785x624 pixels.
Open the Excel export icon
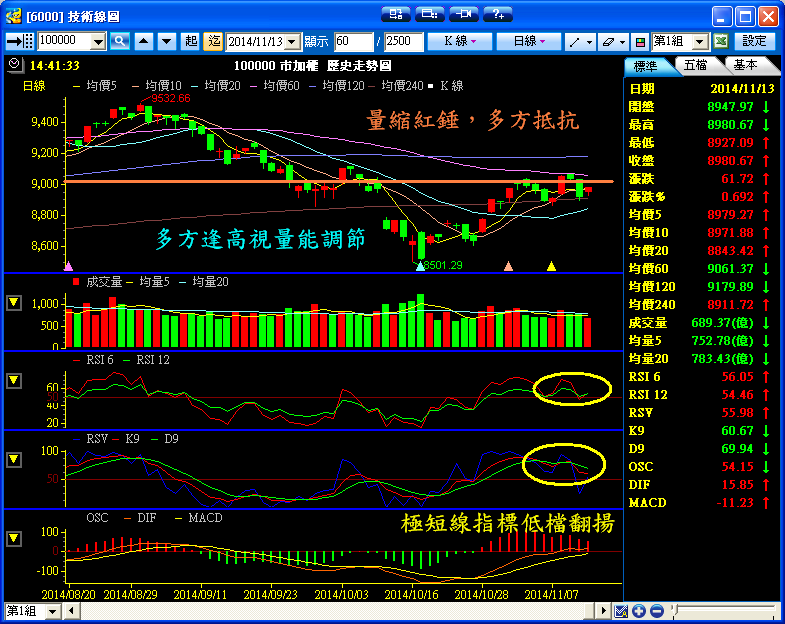720,41
